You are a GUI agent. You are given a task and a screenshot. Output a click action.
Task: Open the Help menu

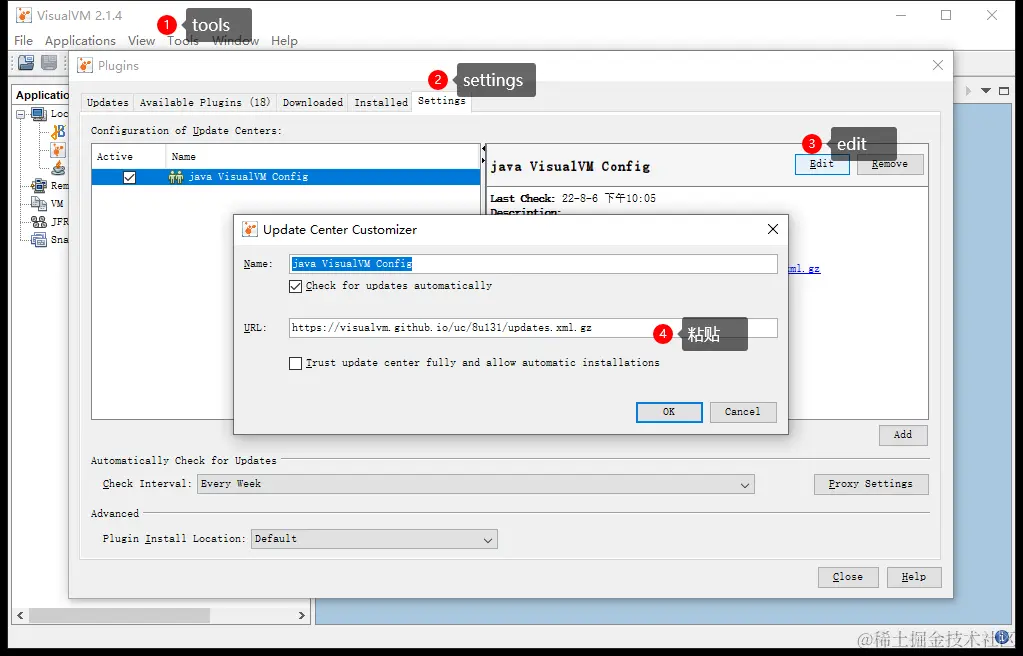[x=284, y=40]
